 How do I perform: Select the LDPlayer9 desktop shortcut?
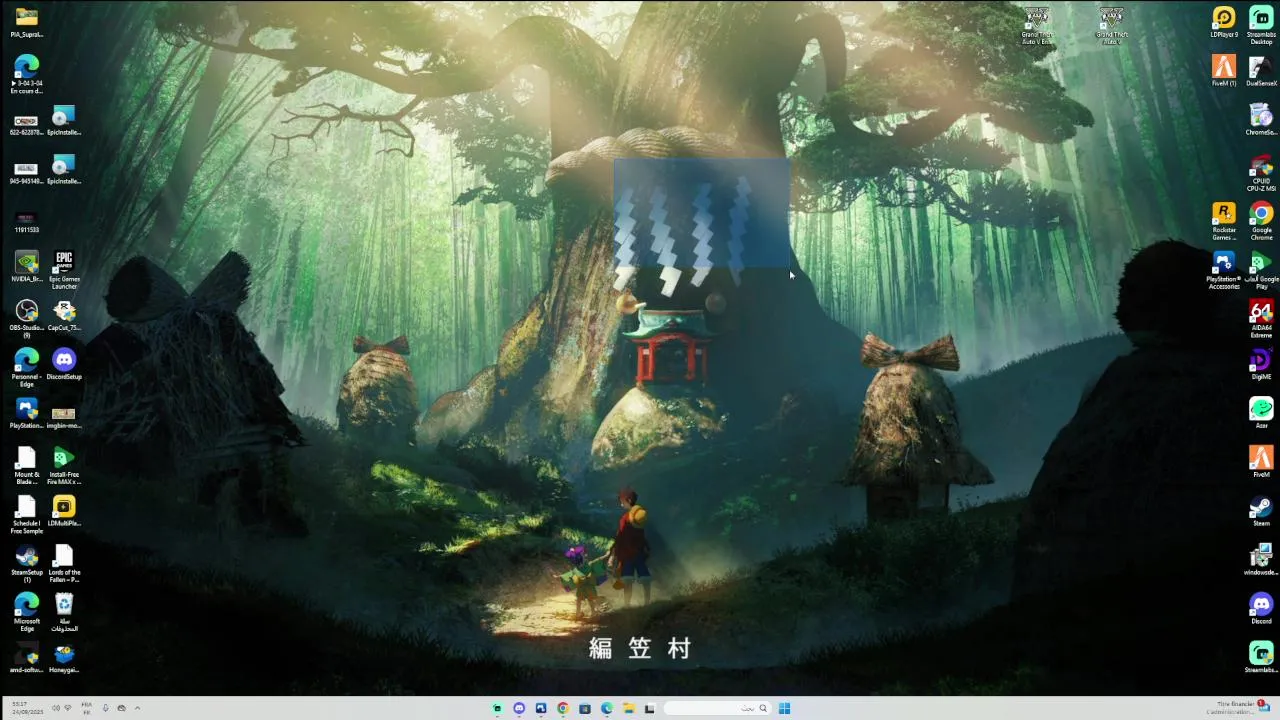(x=1224, y=22)
